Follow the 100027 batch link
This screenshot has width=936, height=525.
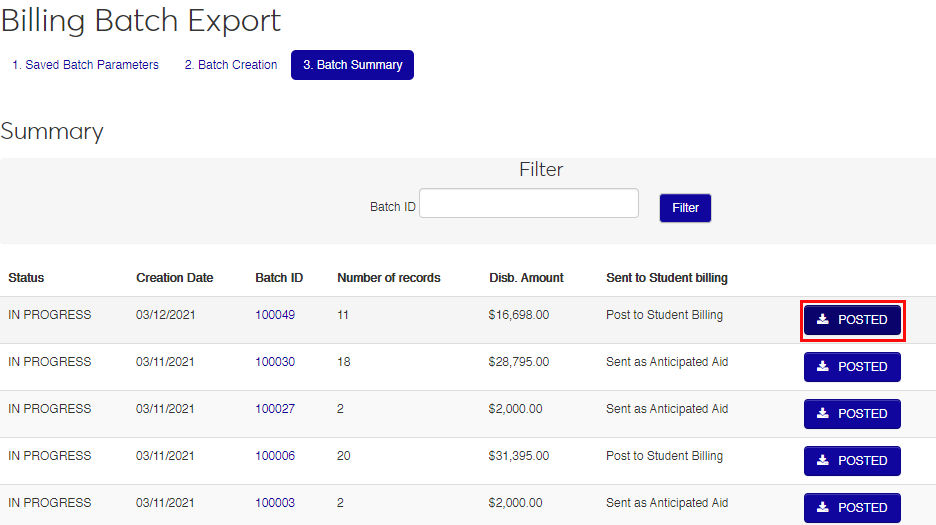(x=275, y=409)
